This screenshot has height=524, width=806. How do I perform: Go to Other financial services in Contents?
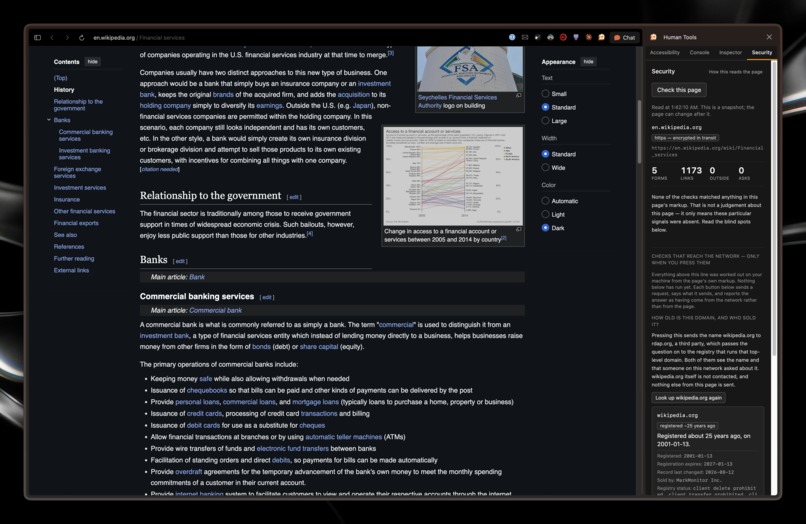coord(84,211)
